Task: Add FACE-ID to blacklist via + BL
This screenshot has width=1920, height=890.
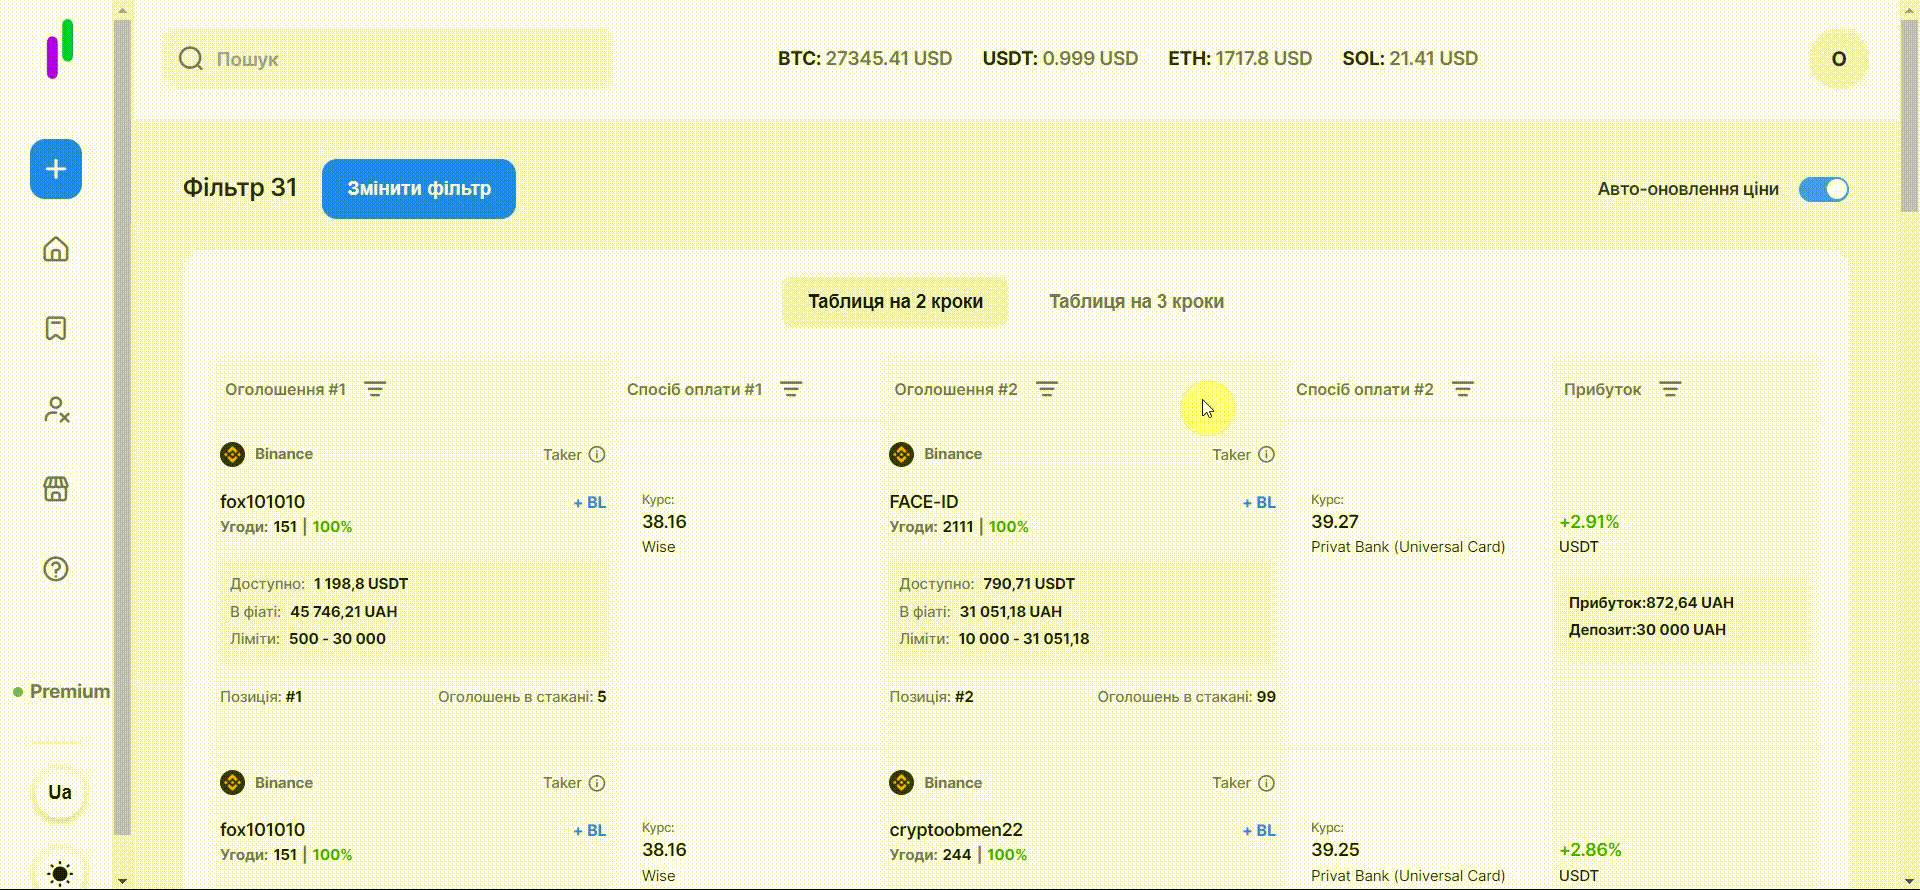Action: 1258,503
